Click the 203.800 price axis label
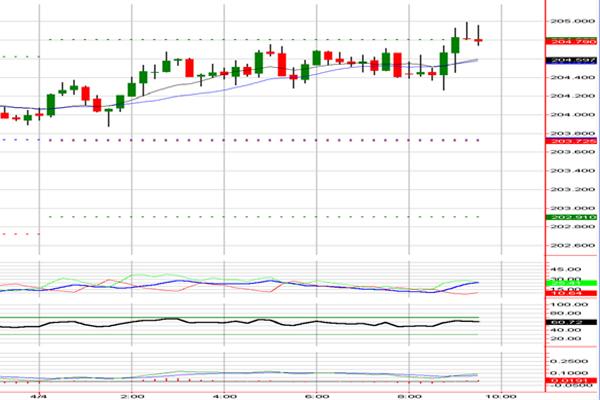The width and height of the screenshot is (600, 400). point(572,133)
